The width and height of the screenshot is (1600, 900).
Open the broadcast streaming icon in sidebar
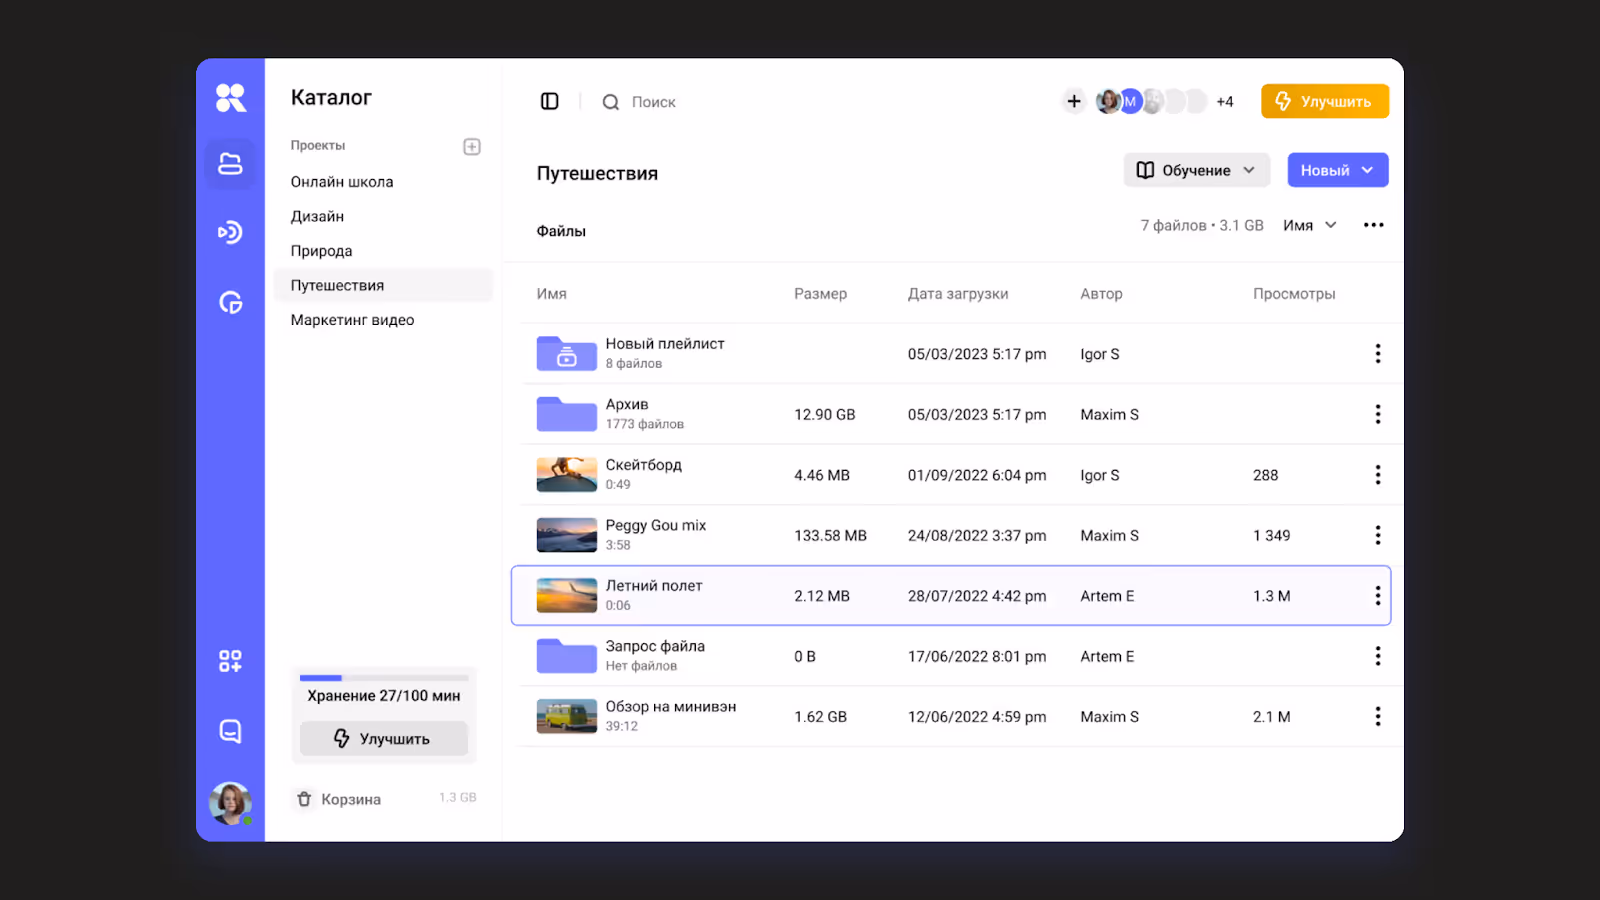[231, 233]
